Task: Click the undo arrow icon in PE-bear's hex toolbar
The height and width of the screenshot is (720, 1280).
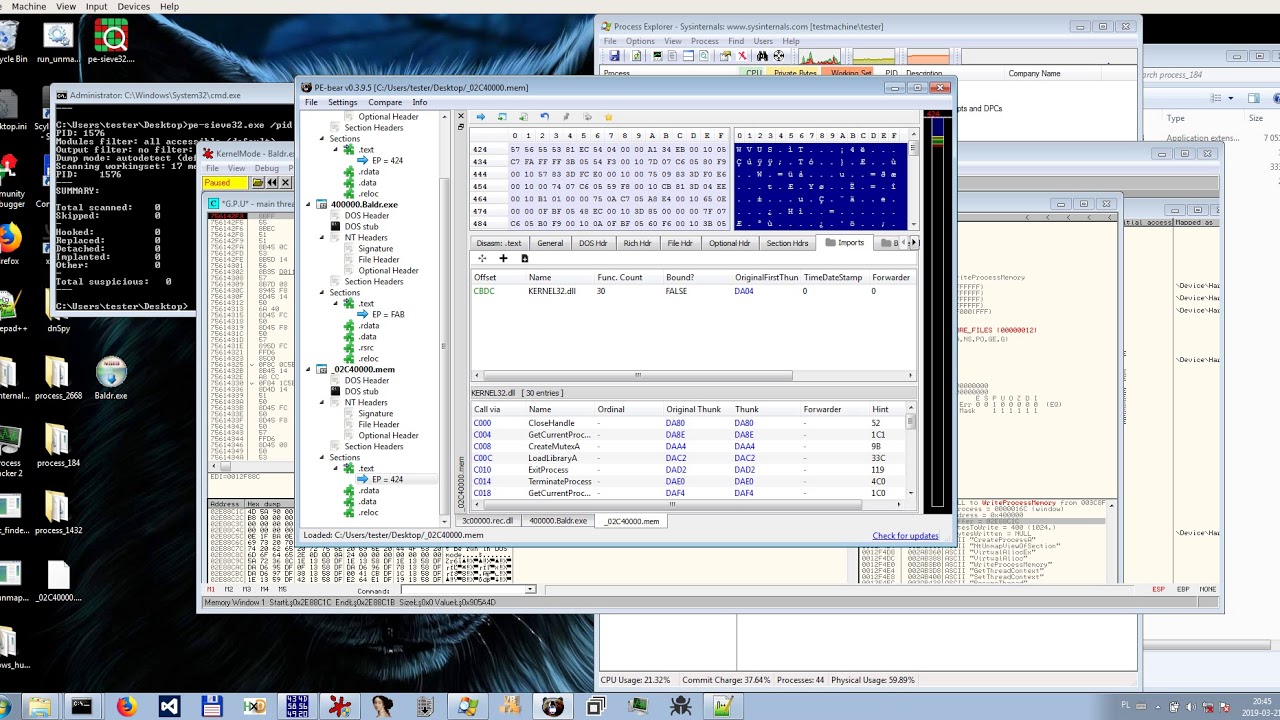Action: [544, 117]
